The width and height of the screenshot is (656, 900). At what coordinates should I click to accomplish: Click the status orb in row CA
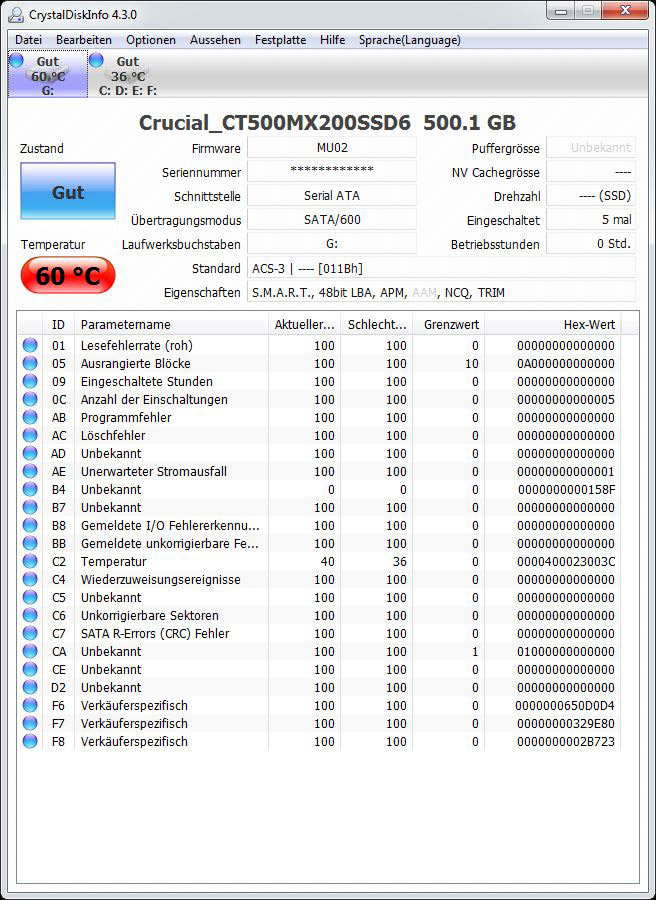point(30,651)
